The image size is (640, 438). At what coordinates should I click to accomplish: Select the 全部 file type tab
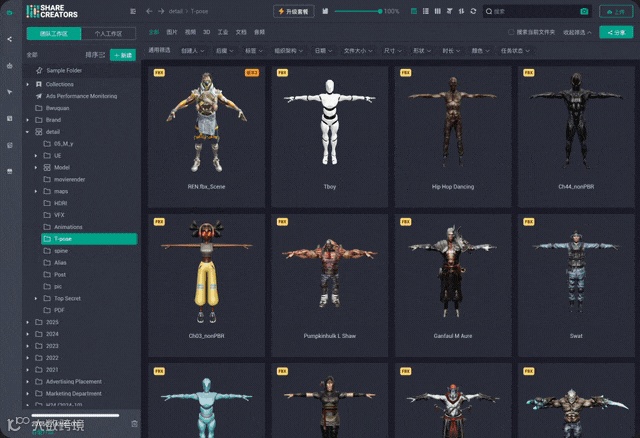154,32
